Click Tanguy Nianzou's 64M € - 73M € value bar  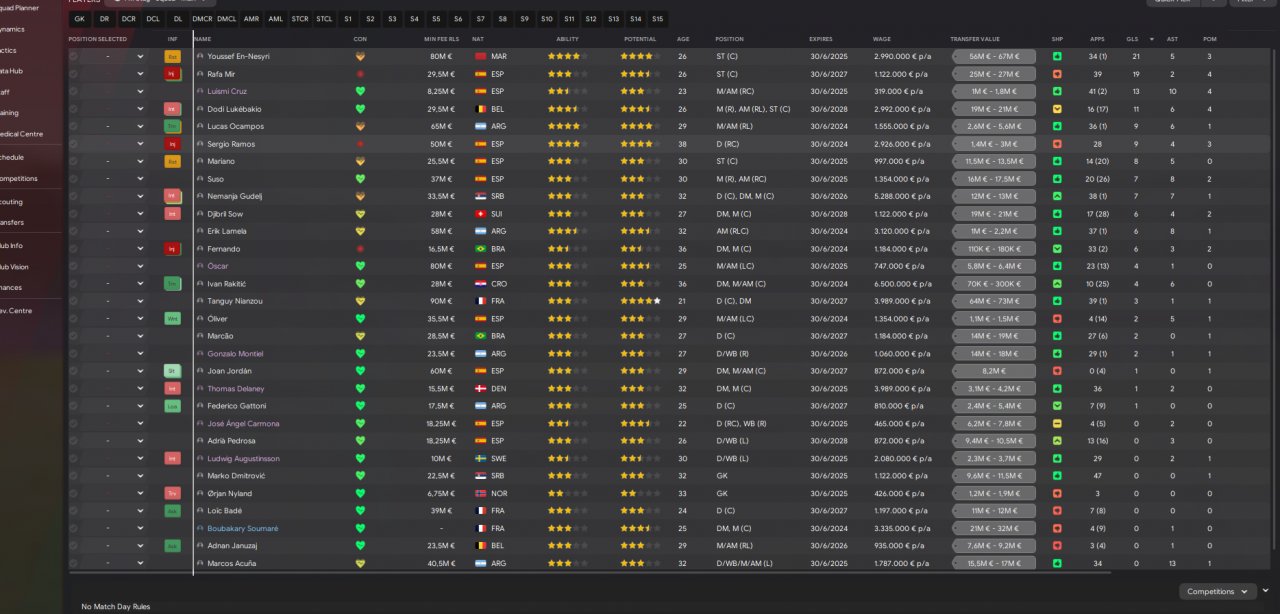(x=993, y=301)
